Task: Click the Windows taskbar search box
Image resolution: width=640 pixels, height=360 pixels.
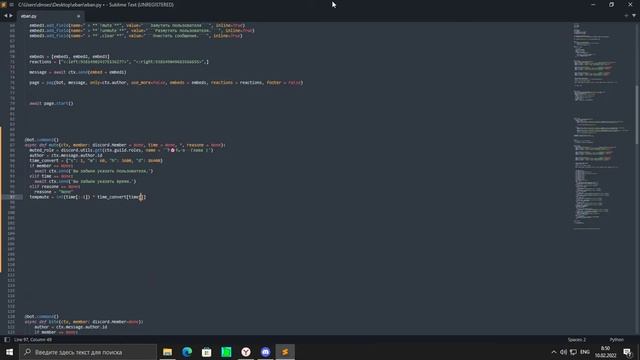Action: (88, 352)
